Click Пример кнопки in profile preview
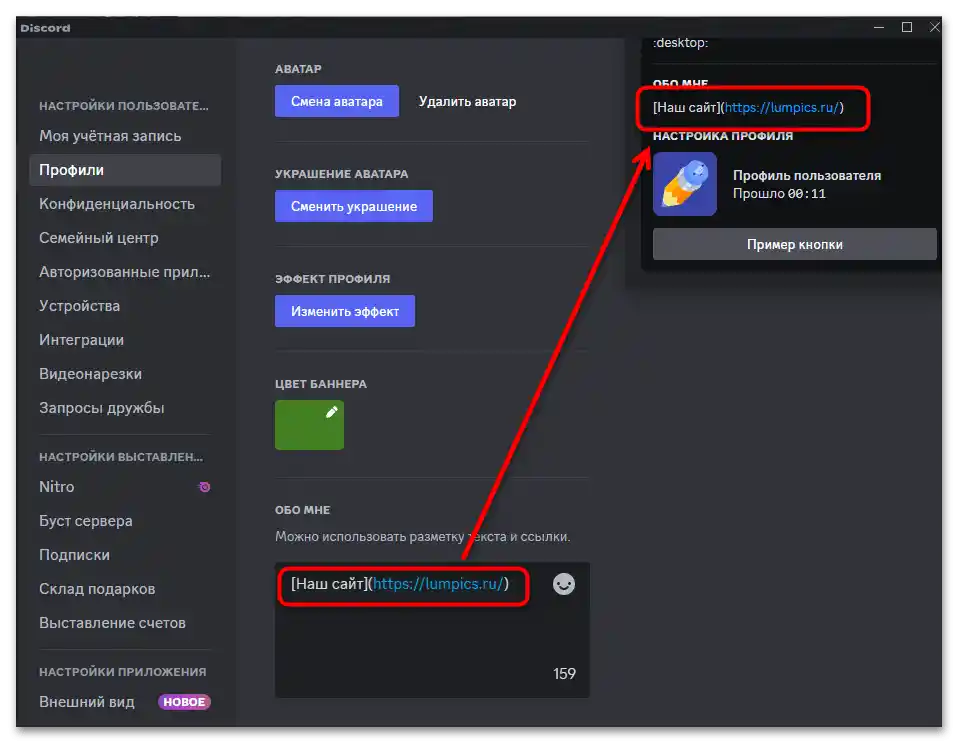The height and width of the screenshot is (743, 958). [x=794, y=244]
